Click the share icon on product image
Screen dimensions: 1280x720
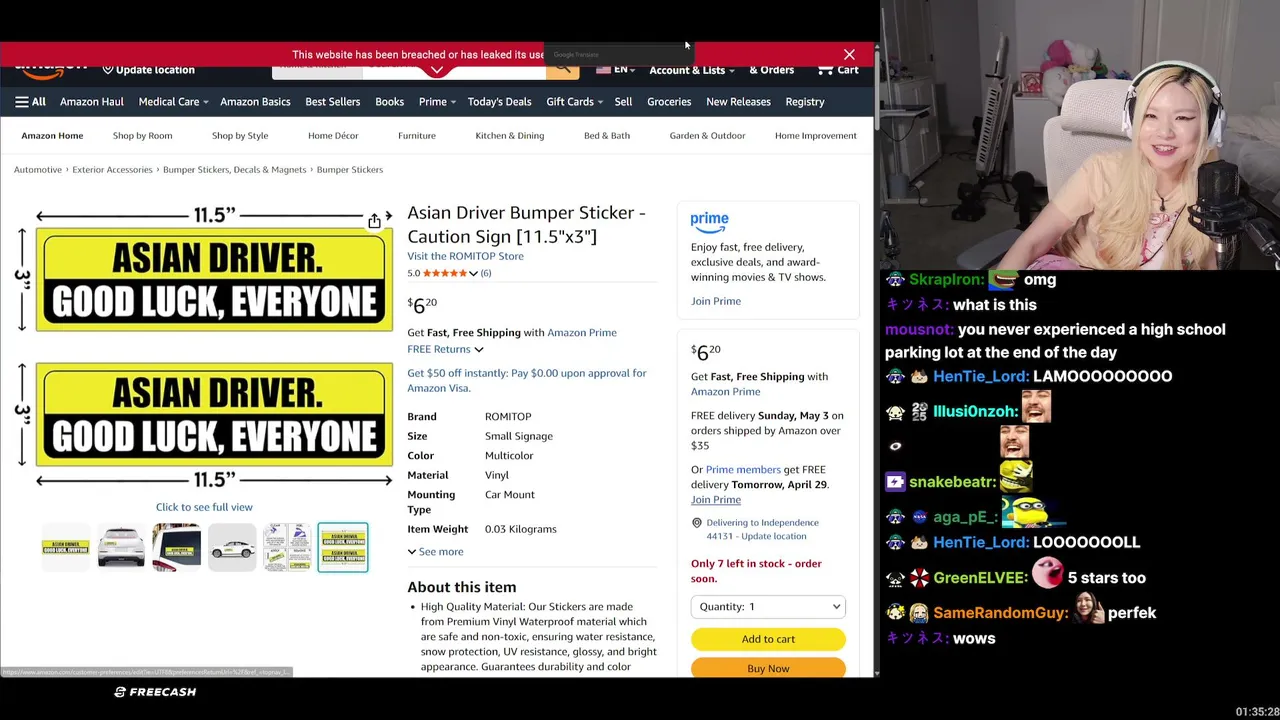(374, 221)
